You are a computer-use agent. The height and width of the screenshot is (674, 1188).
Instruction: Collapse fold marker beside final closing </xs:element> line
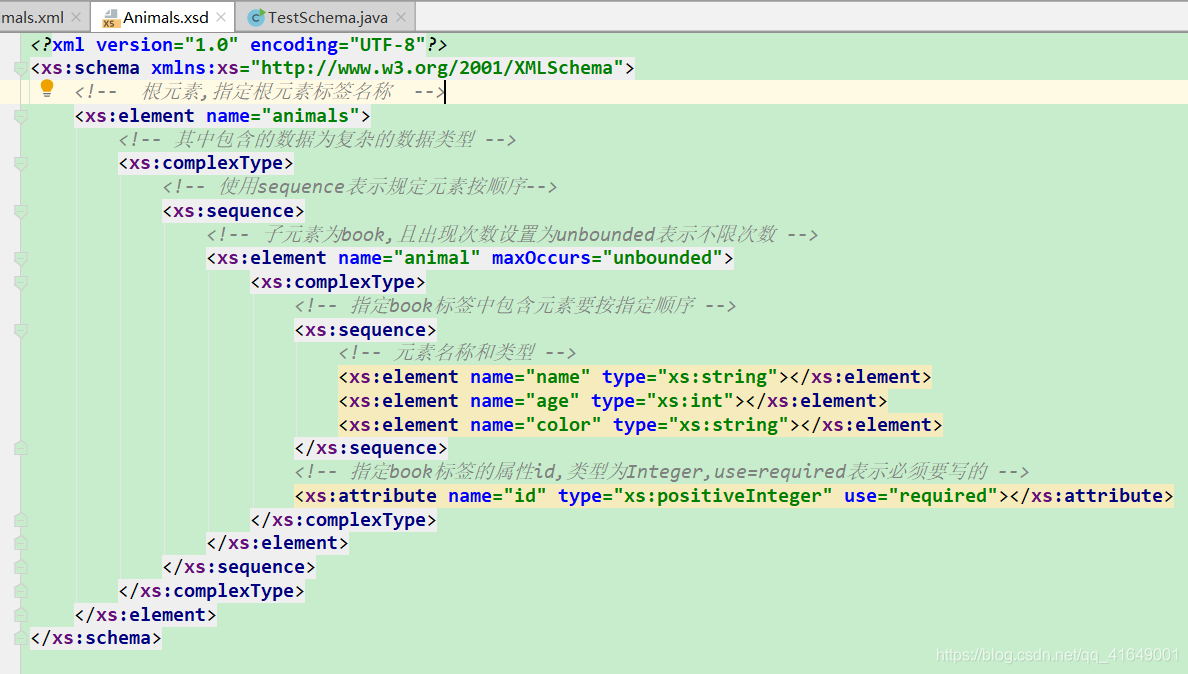[20, 615]
